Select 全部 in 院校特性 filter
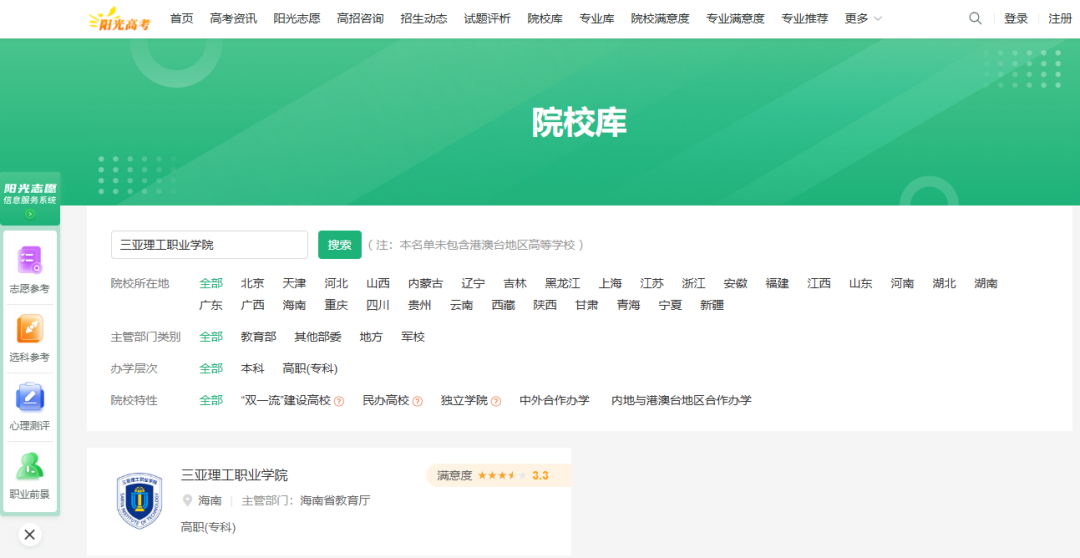The image size is (1080, 558). pyautogui.click(x=211, y=400)
